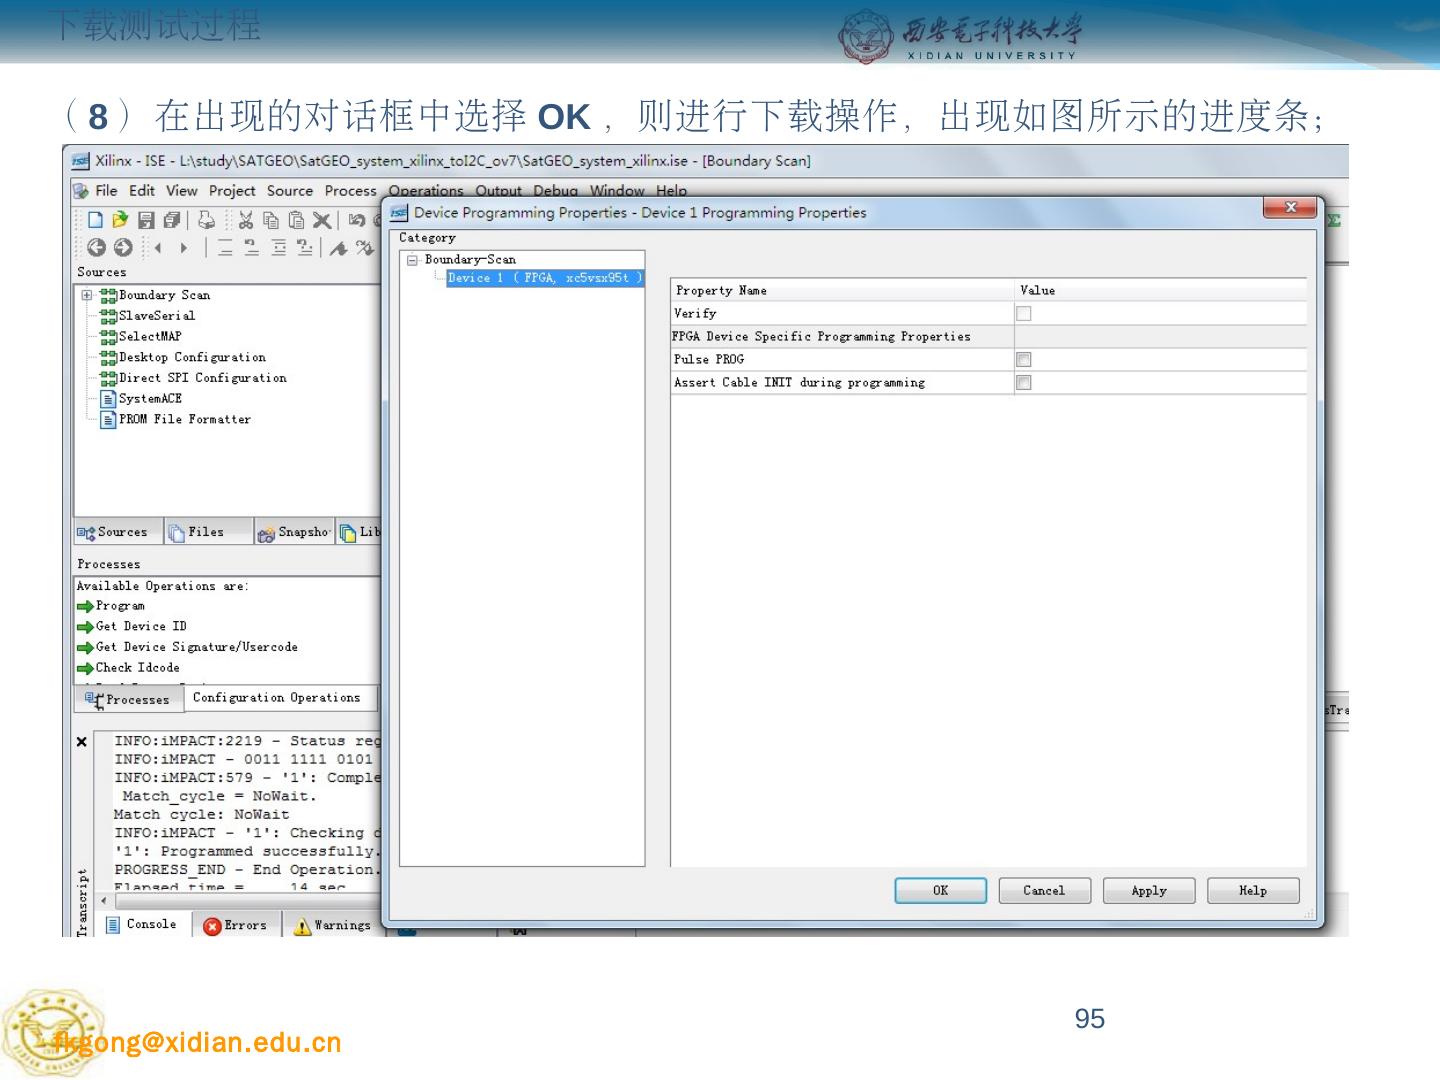Switch to the Processes tab
This screenshot has width=1440, height=1080.
pos(128,700)
